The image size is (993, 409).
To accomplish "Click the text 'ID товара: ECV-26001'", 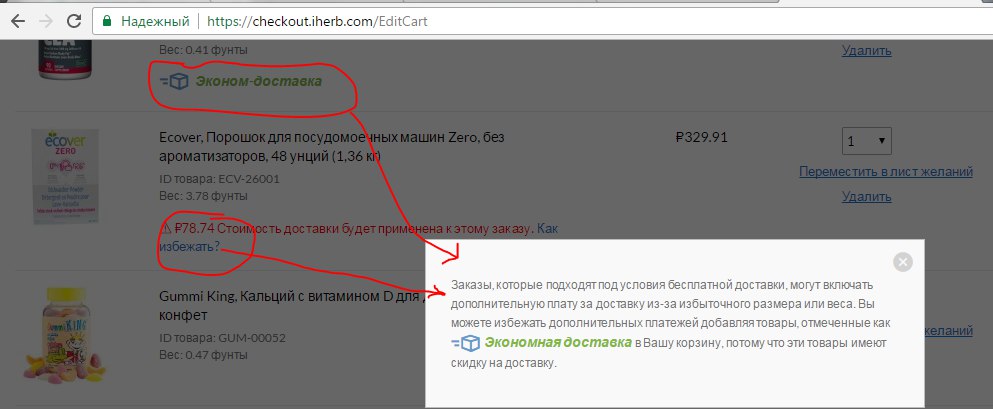I will tap(219, 179).
